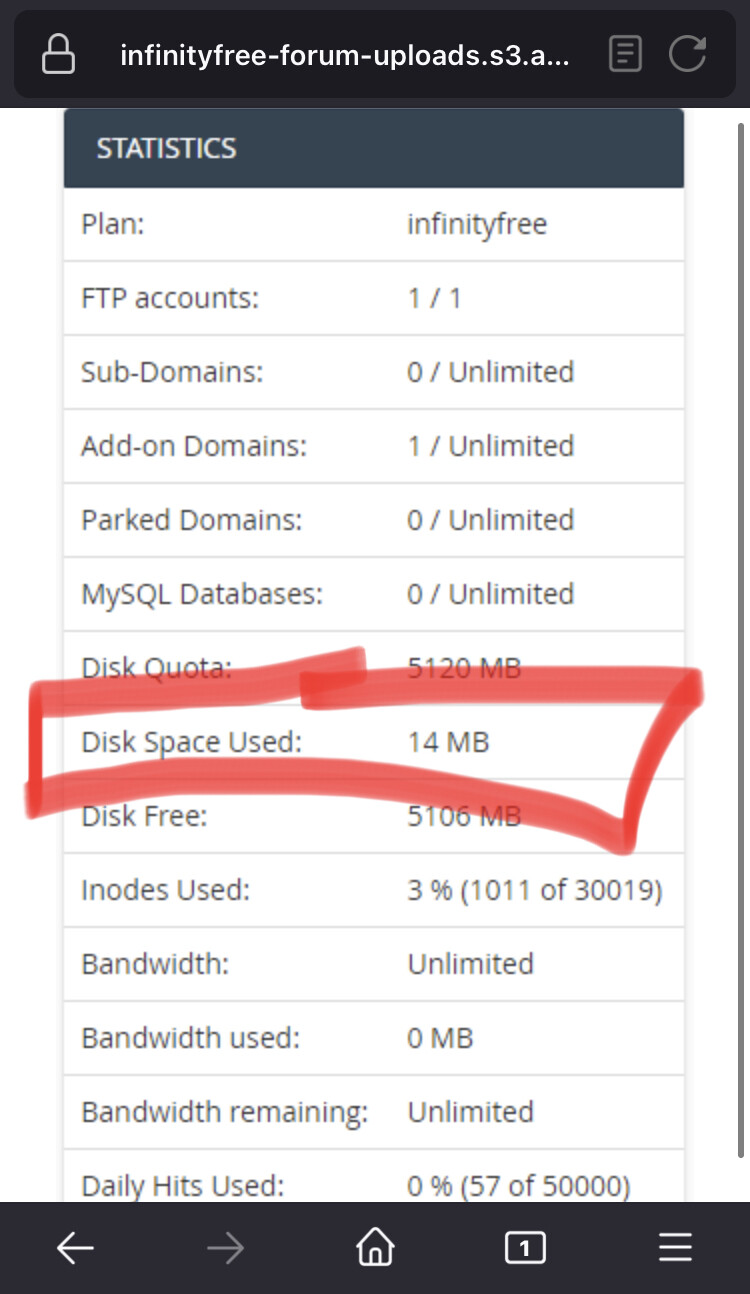The height and width of the screenshot is (1294, 750).
Task: Click the STATISTICS panel header
Action: coord(374,148)
